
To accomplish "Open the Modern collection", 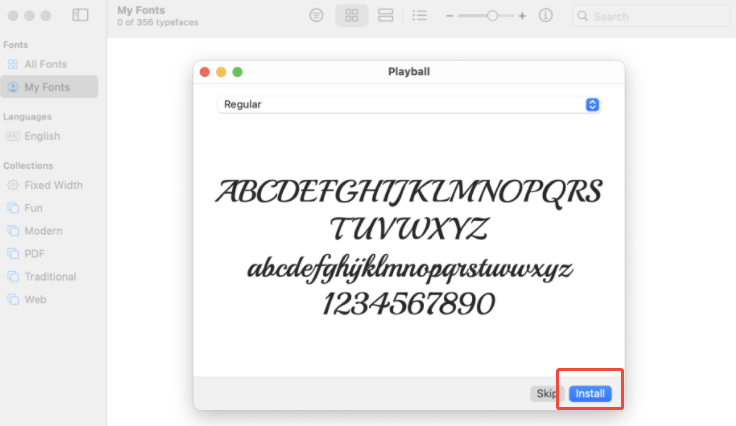I will pyautogui.click(x=49, y=231).
